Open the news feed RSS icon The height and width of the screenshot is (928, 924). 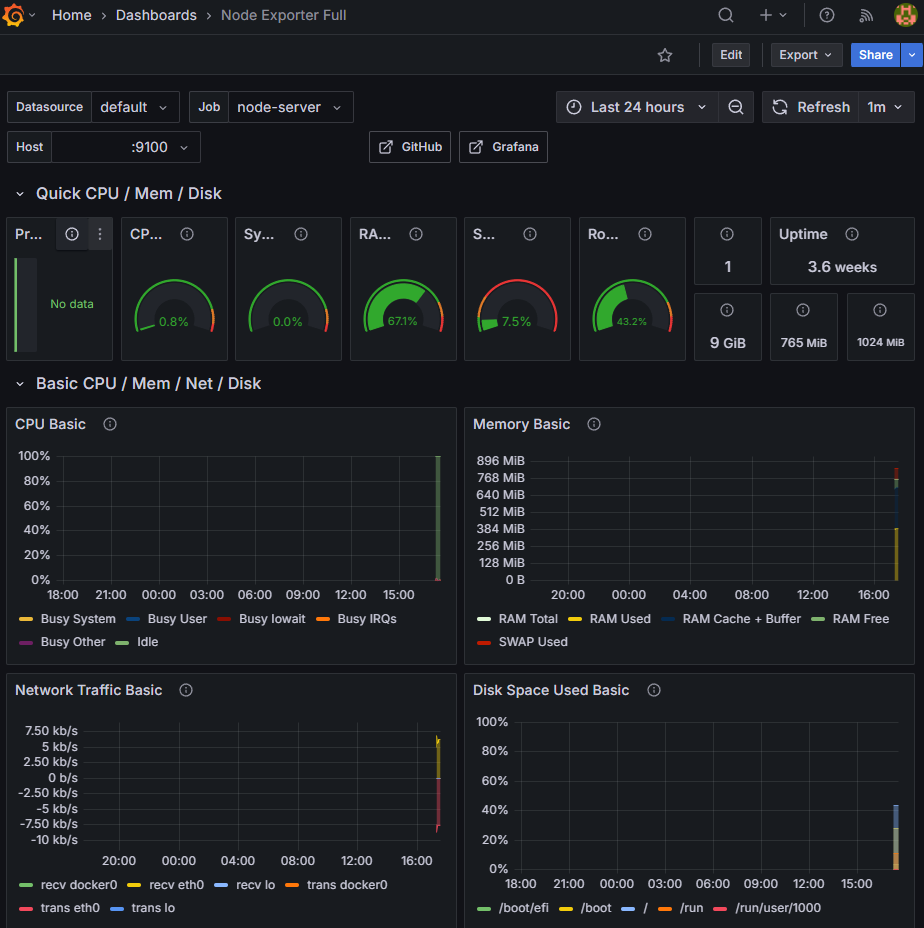click(865, 15)
